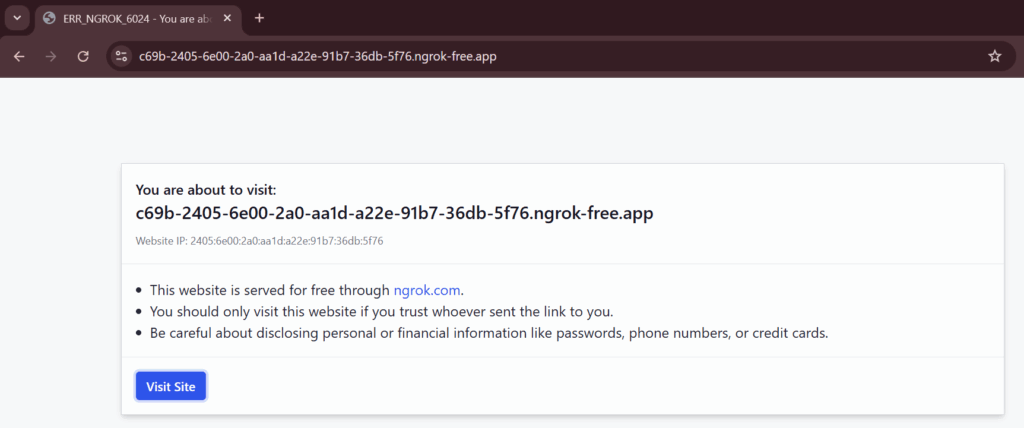Image resolution: width=1024 pixels, height=428 pixels.
Task: Select the ERR_NGROK_6024 browser tab
Action: coord(138,19)
